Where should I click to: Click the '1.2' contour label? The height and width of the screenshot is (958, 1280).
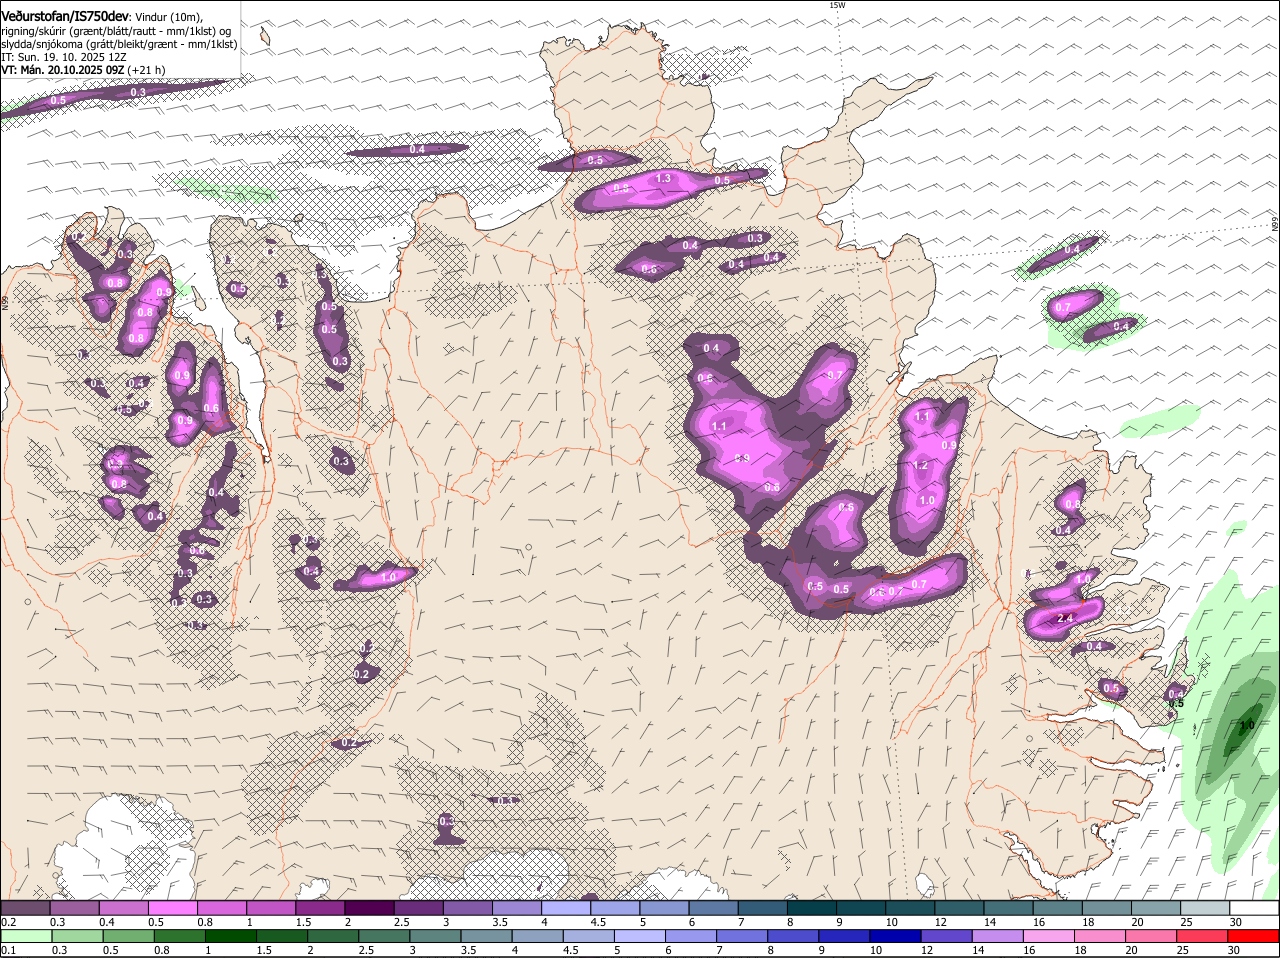click(920, 465)
